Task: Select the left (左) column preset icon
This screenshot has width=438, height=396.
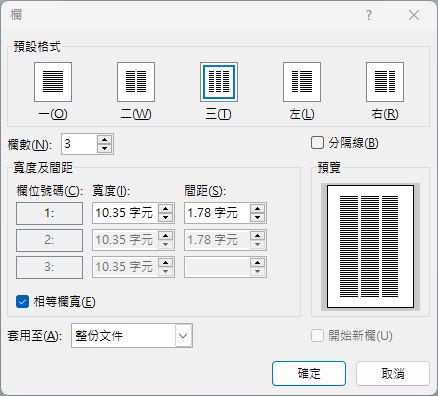Action: coord(302,82)
